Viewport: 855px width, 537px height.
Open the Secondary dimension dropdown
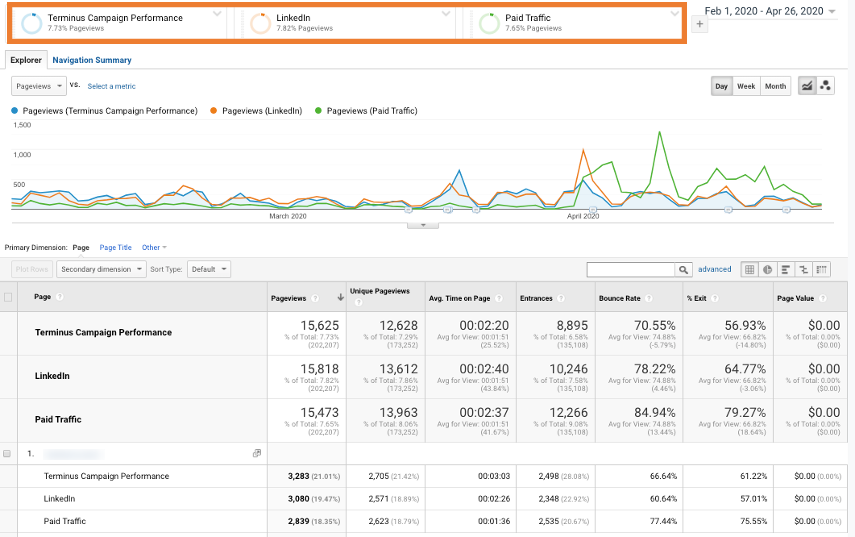pos(101,269)
